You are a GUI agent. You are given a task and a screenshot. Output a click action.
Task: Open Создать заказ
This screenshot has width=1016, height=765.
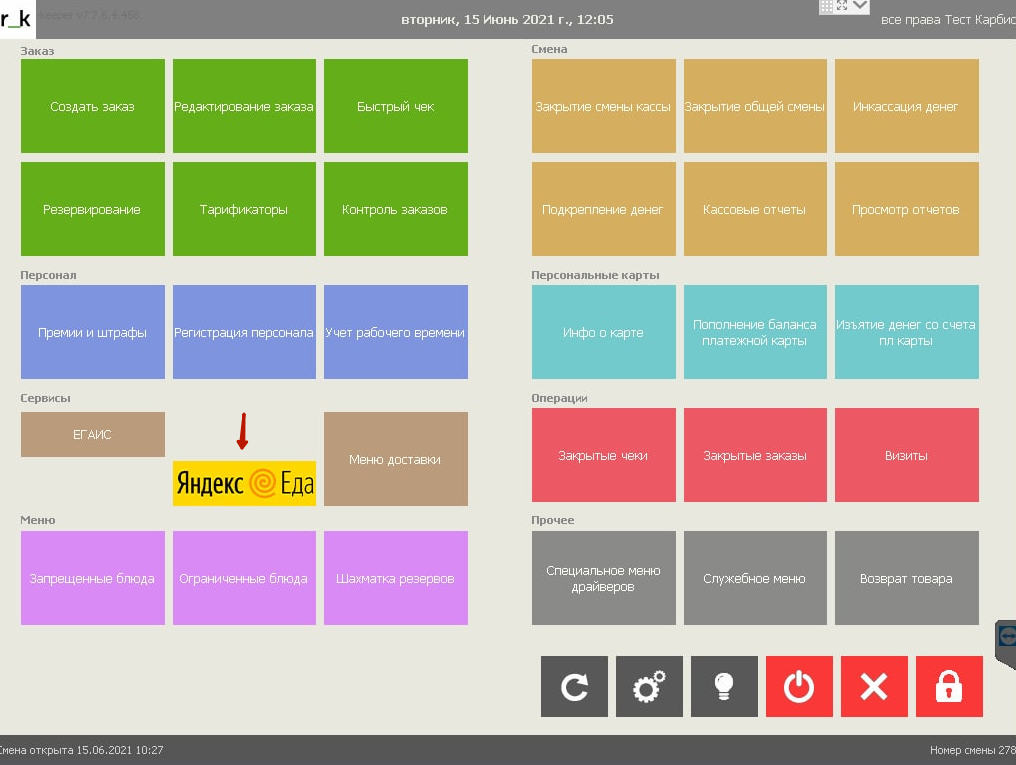click(93, 106)
